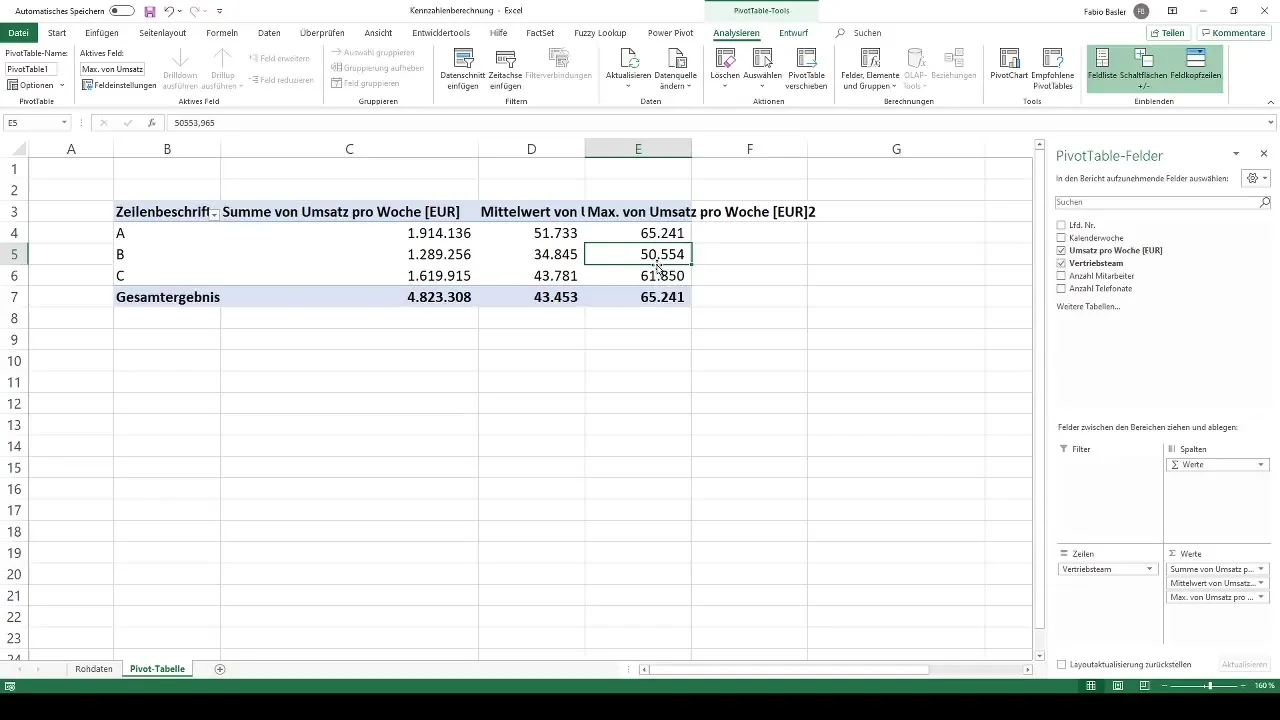Open the Name Box dropdown arrow
Screen dimensions: 1280x720
pyautogui.click(x=64, y=123)
